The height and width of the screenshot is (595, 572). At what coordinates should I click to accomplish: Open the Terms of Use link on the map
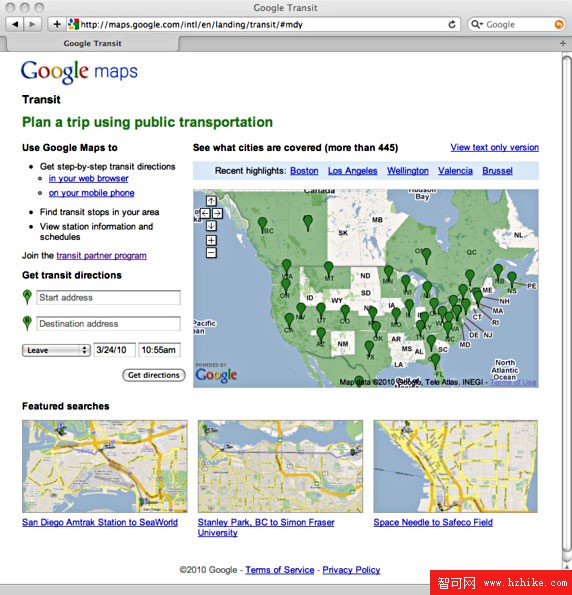tap(513, 382)
